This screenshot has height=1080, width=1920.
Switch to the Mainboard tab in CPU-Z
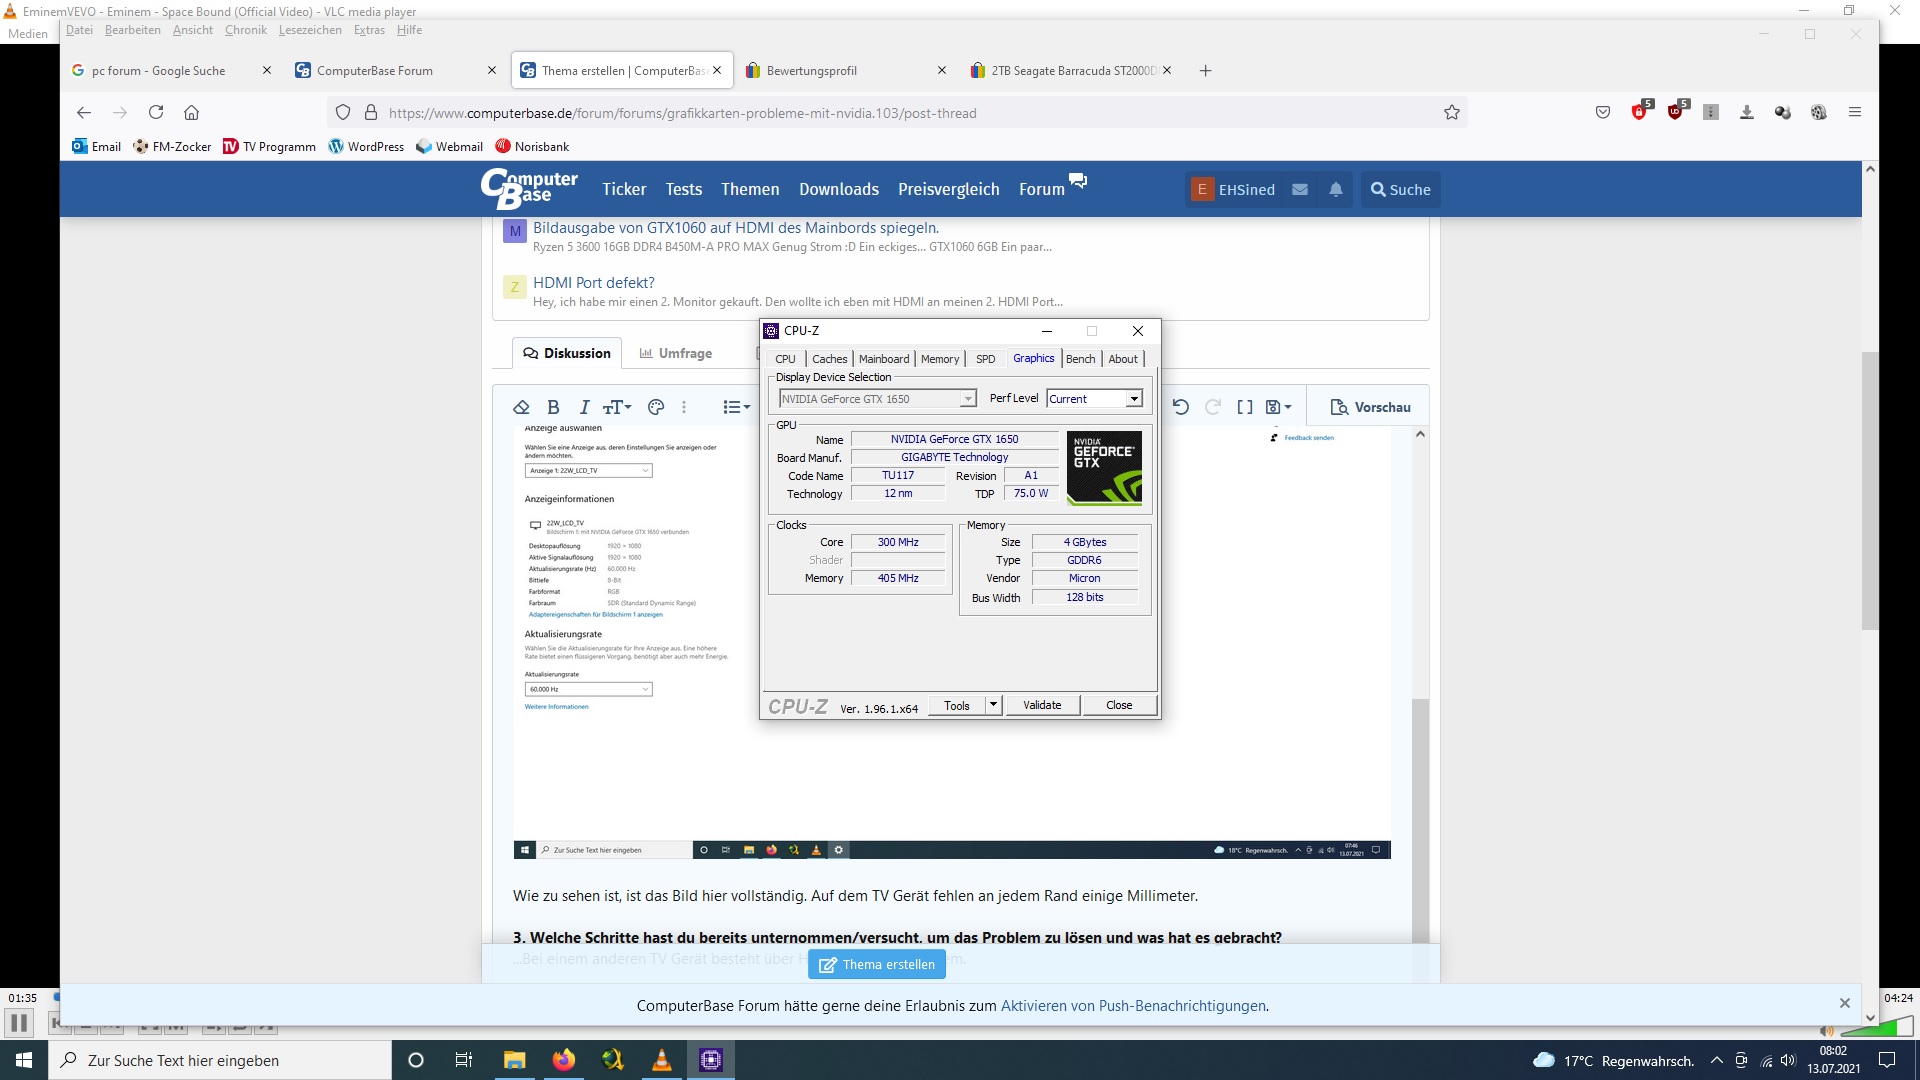coord(884,359)
